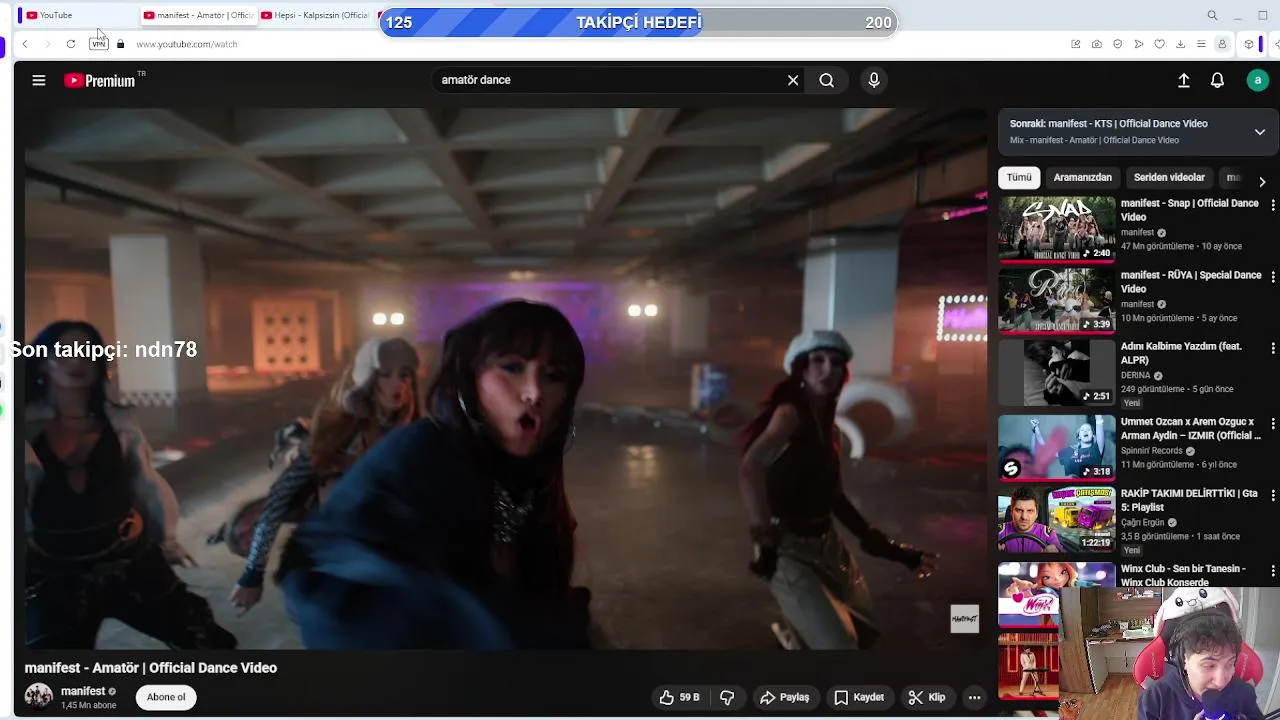Image resolution: width=1280 pixels, height=720 pixels.
Task: Start voice search with the microphone
Action: 874,80
